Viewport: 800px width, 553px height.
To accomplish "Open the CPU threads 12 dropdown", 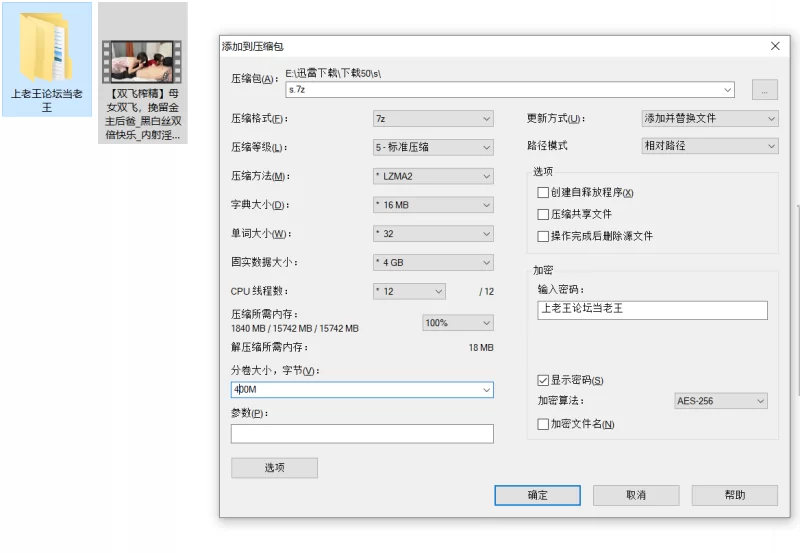I will point(409,291).
